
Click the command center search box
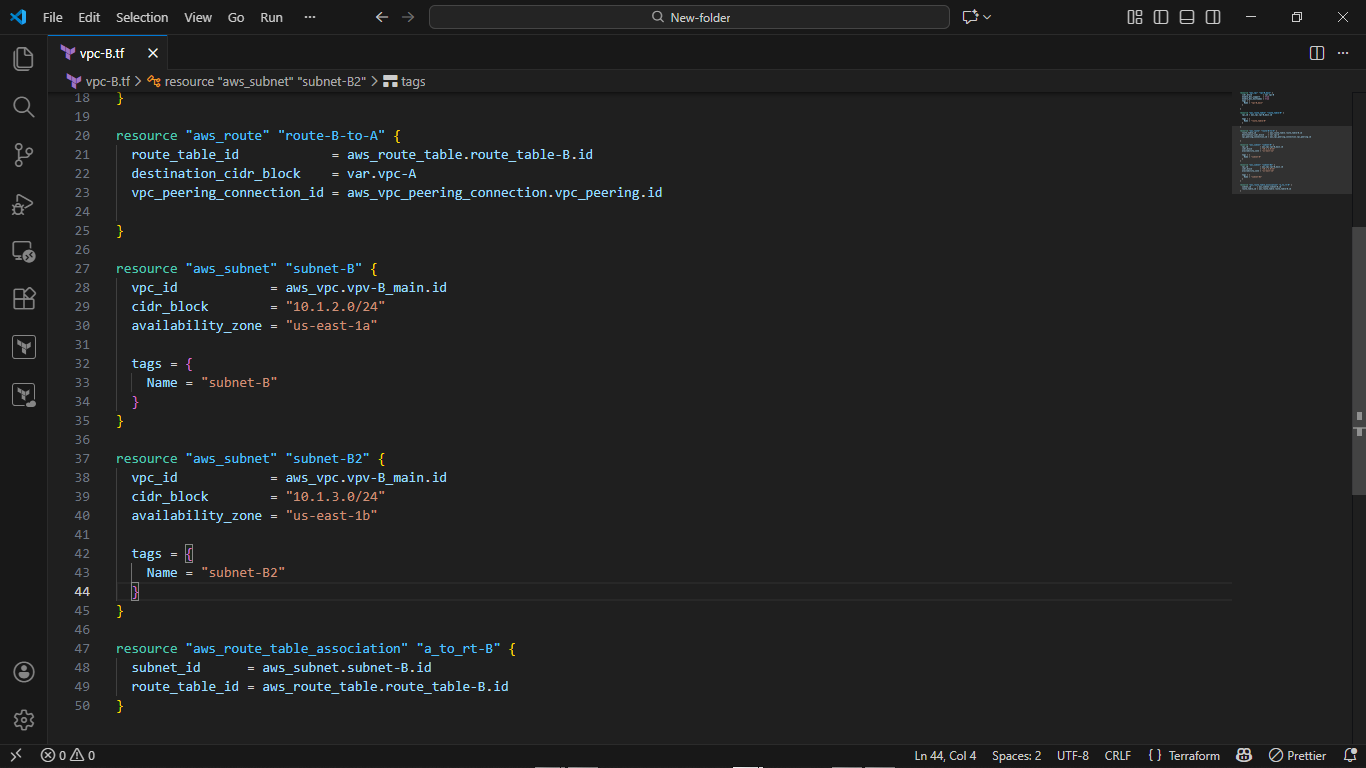click(x=689, y=17)
